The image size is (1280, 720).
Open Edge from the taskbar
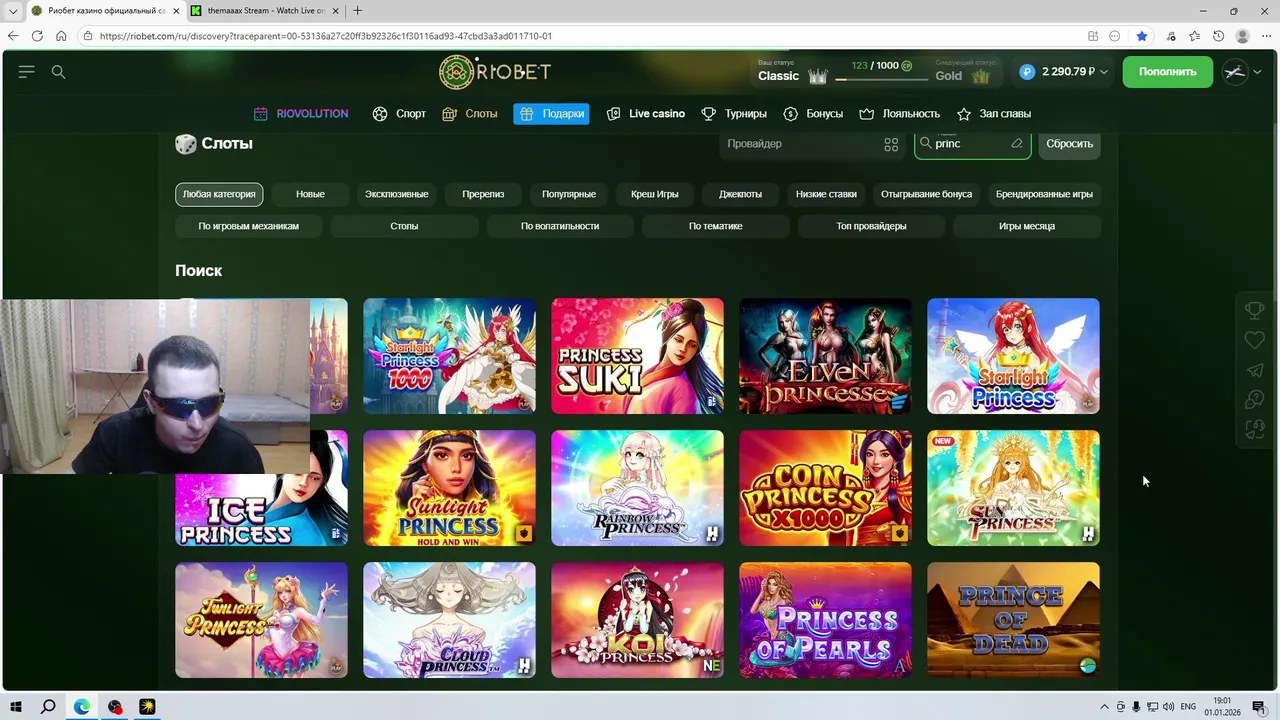tap(82, 707)
